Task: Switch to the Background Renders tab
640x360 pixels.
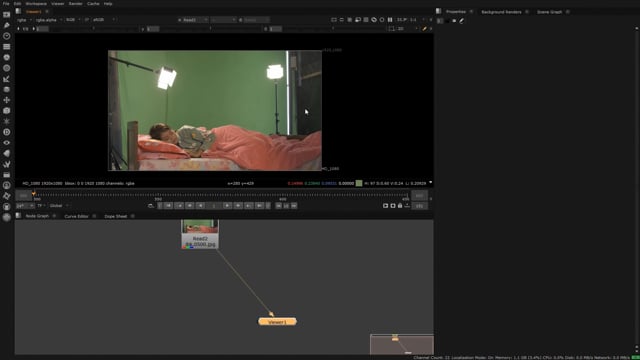Action: (501, 12)
